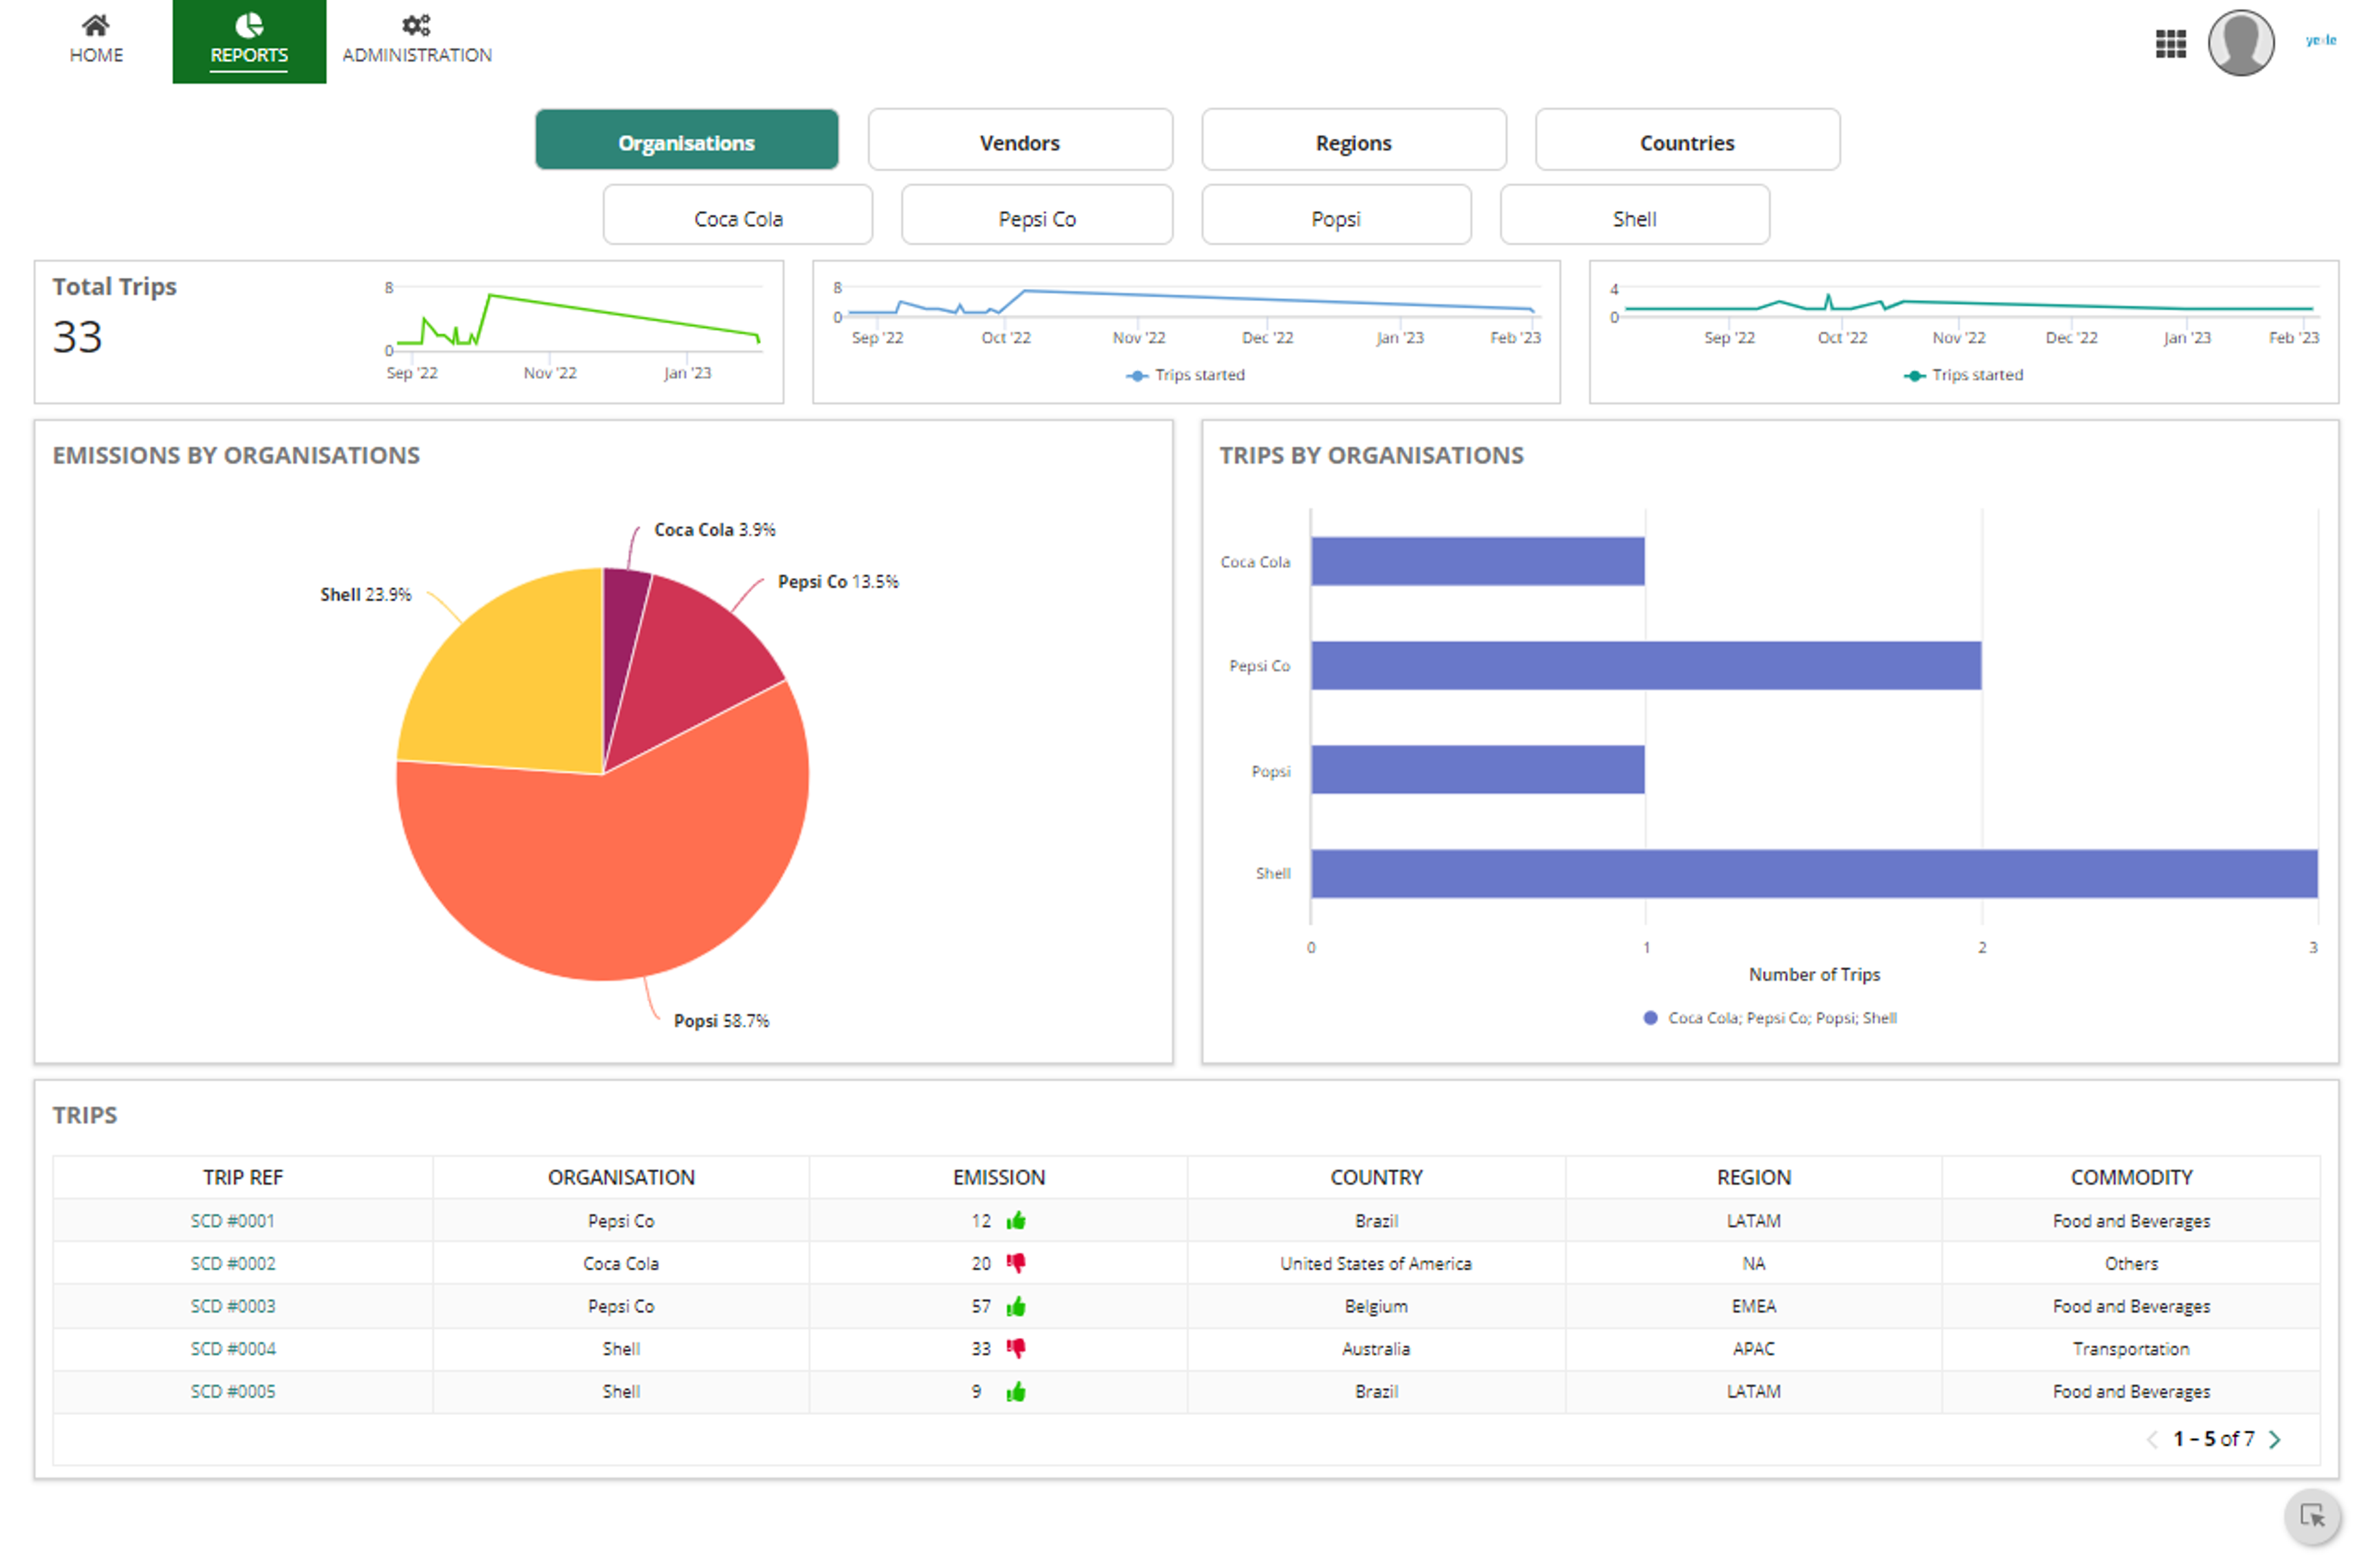Viewport: 2373px width, 1568px height.
Task: Go to previous page of trips table
Action: [x=2153, y=1440]
